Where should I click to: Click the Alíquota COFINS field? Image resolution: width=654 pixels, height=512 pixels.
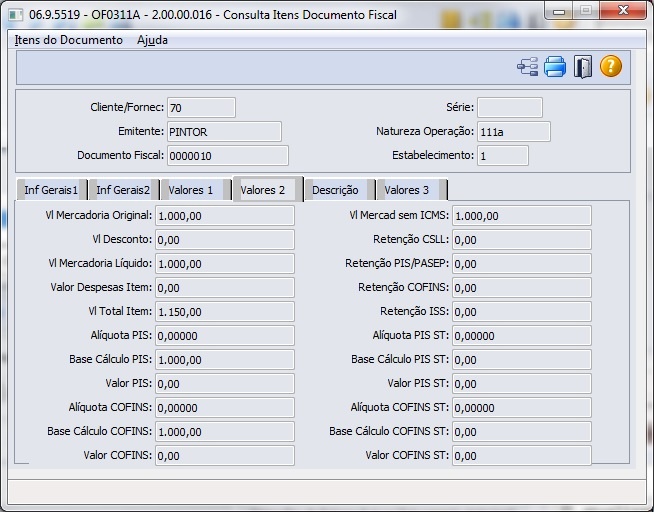click(x=225, y=407)
